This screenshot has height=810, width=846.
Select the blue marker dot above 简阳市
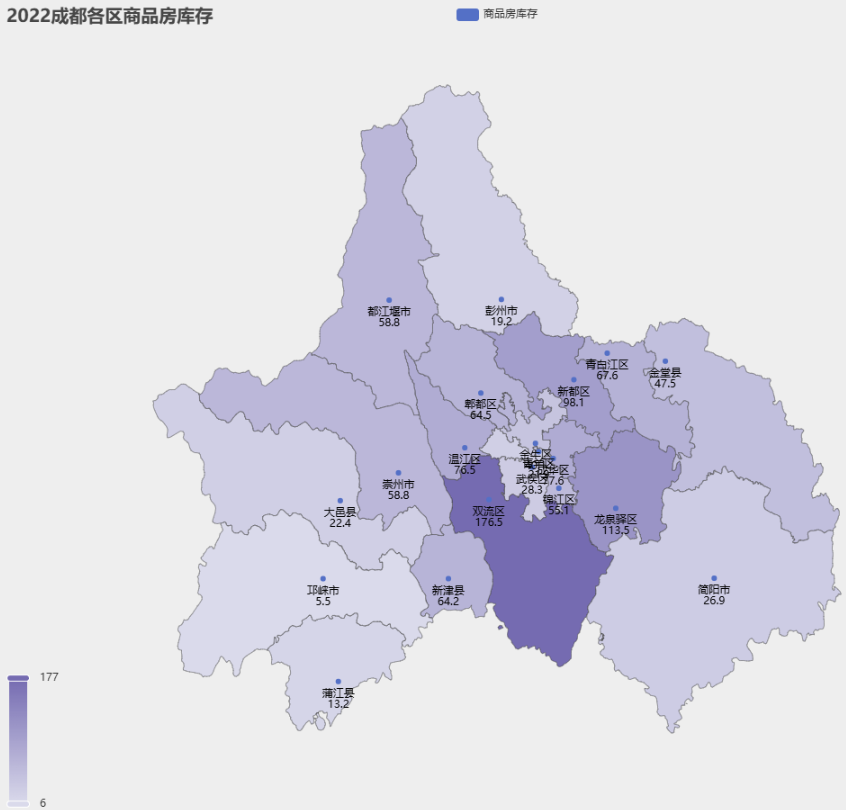tap(714, 578)
